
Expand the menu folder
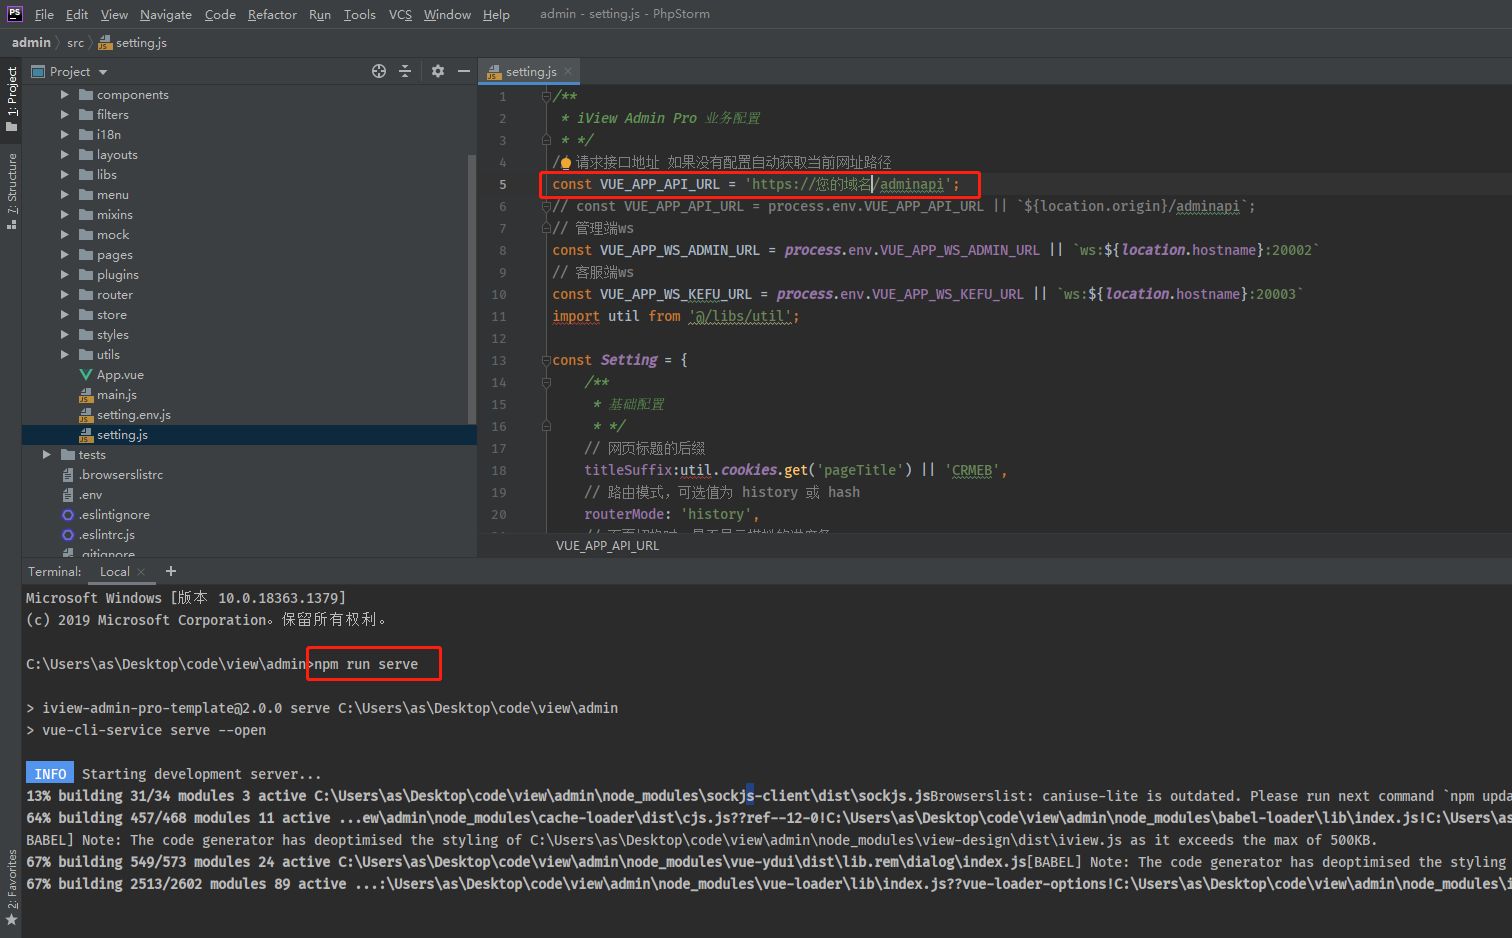tap(65, 195)
